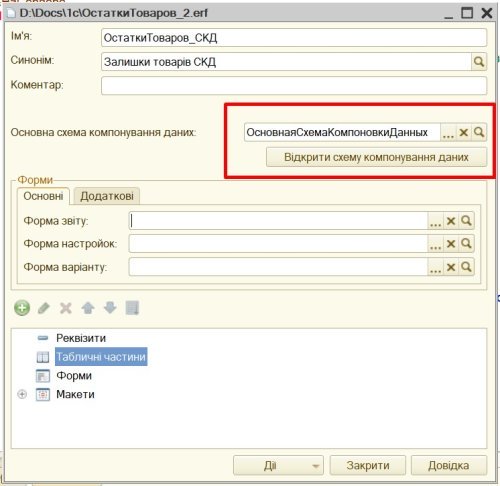The height and width of the screenshot is (486, 500).
Task: Click the move up arrow icon
Action: (x=88, y=308)
